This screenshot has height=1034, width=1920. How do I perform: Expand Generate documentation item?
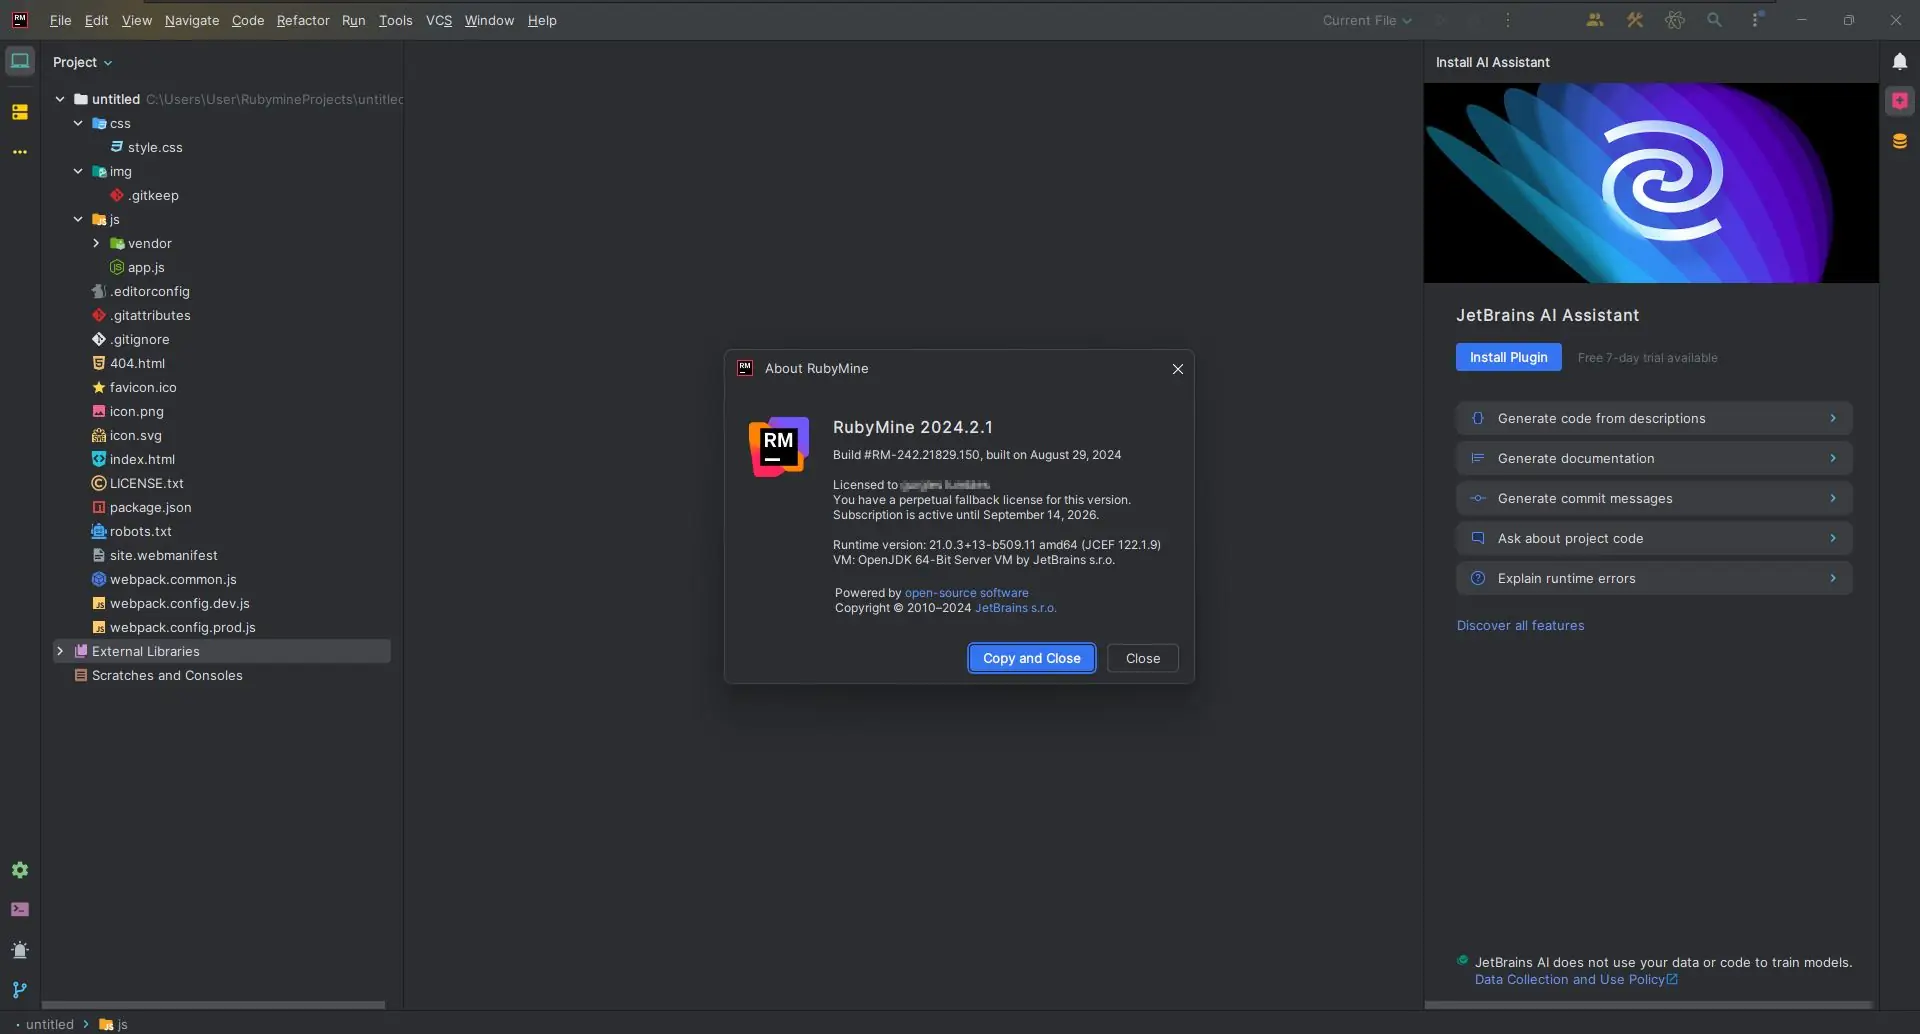(x=1654, y=458)
